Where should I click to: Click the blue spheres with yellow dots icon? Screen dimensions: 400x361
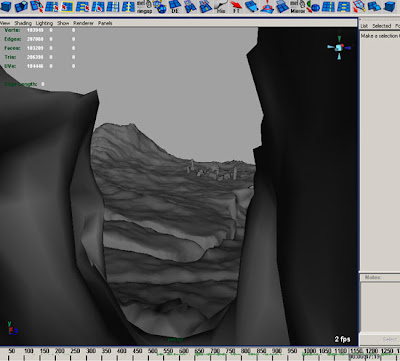pos(160,6)
